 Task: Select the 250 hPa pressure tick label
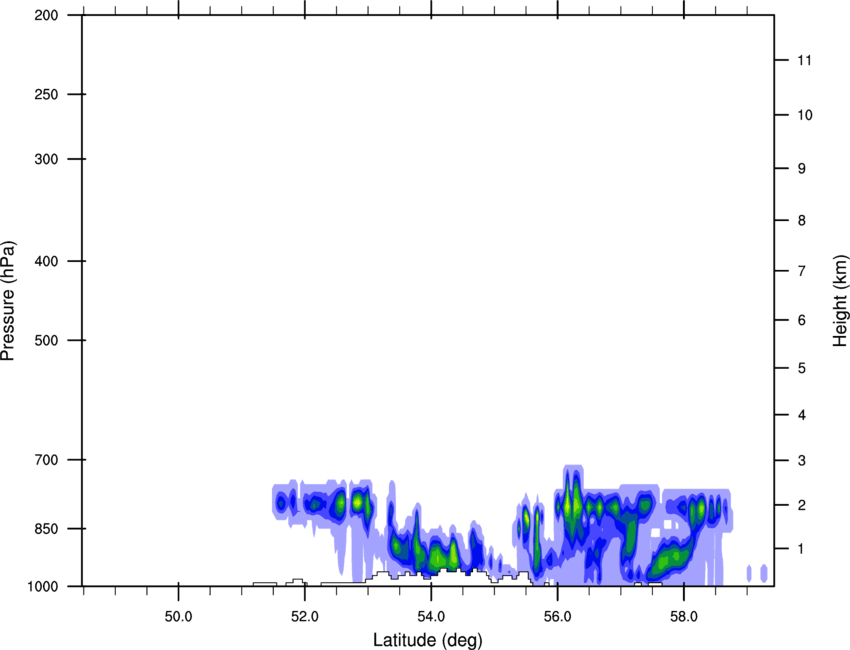click(44, 94)
